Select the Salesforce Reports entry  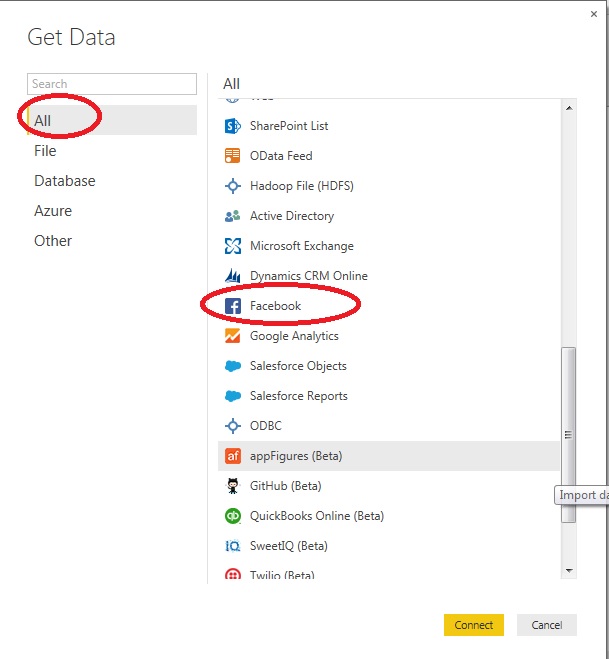tap(298, 396)
